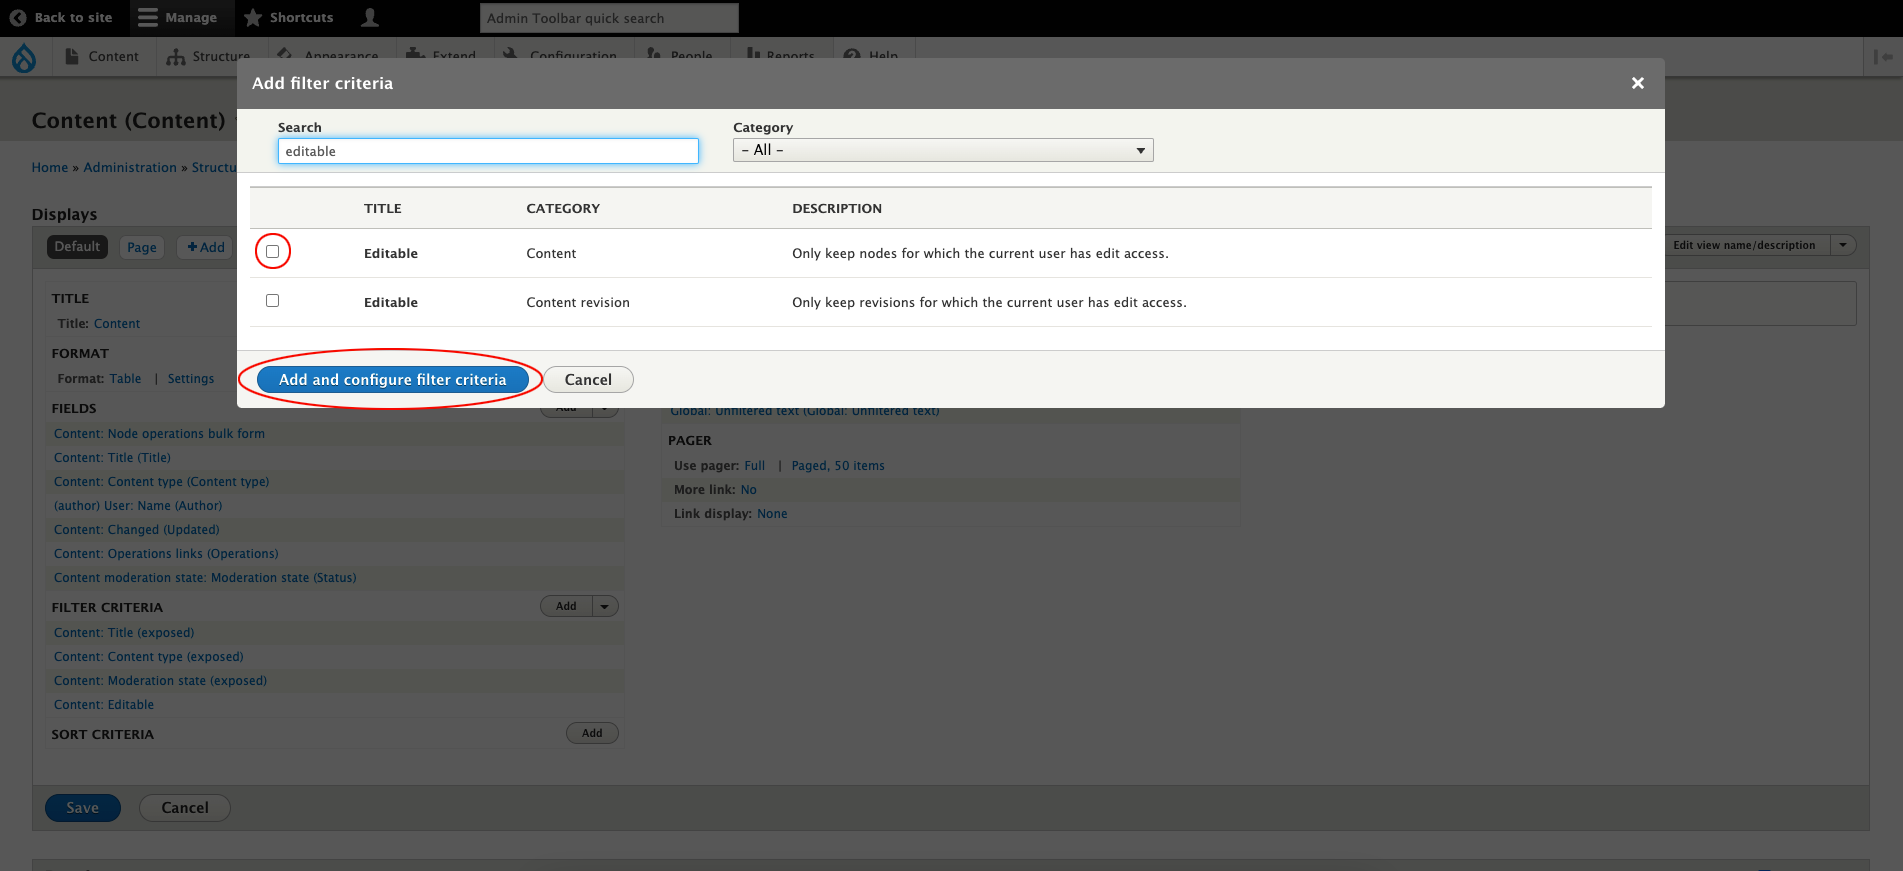Expand the Filter criteria Add dropdown arrow

pos(606,606)
